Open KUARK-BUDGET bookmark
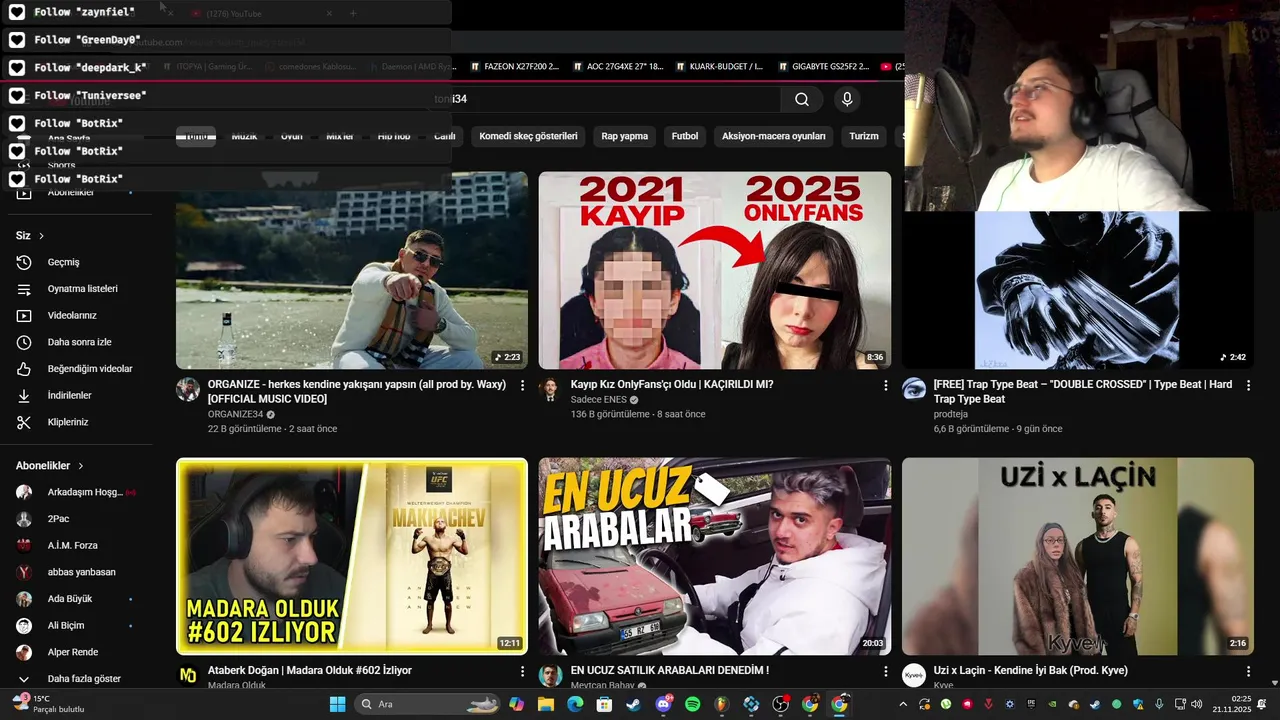This screenshot has width=1280, height=720. pyautogui.click(x=719, y=67)
